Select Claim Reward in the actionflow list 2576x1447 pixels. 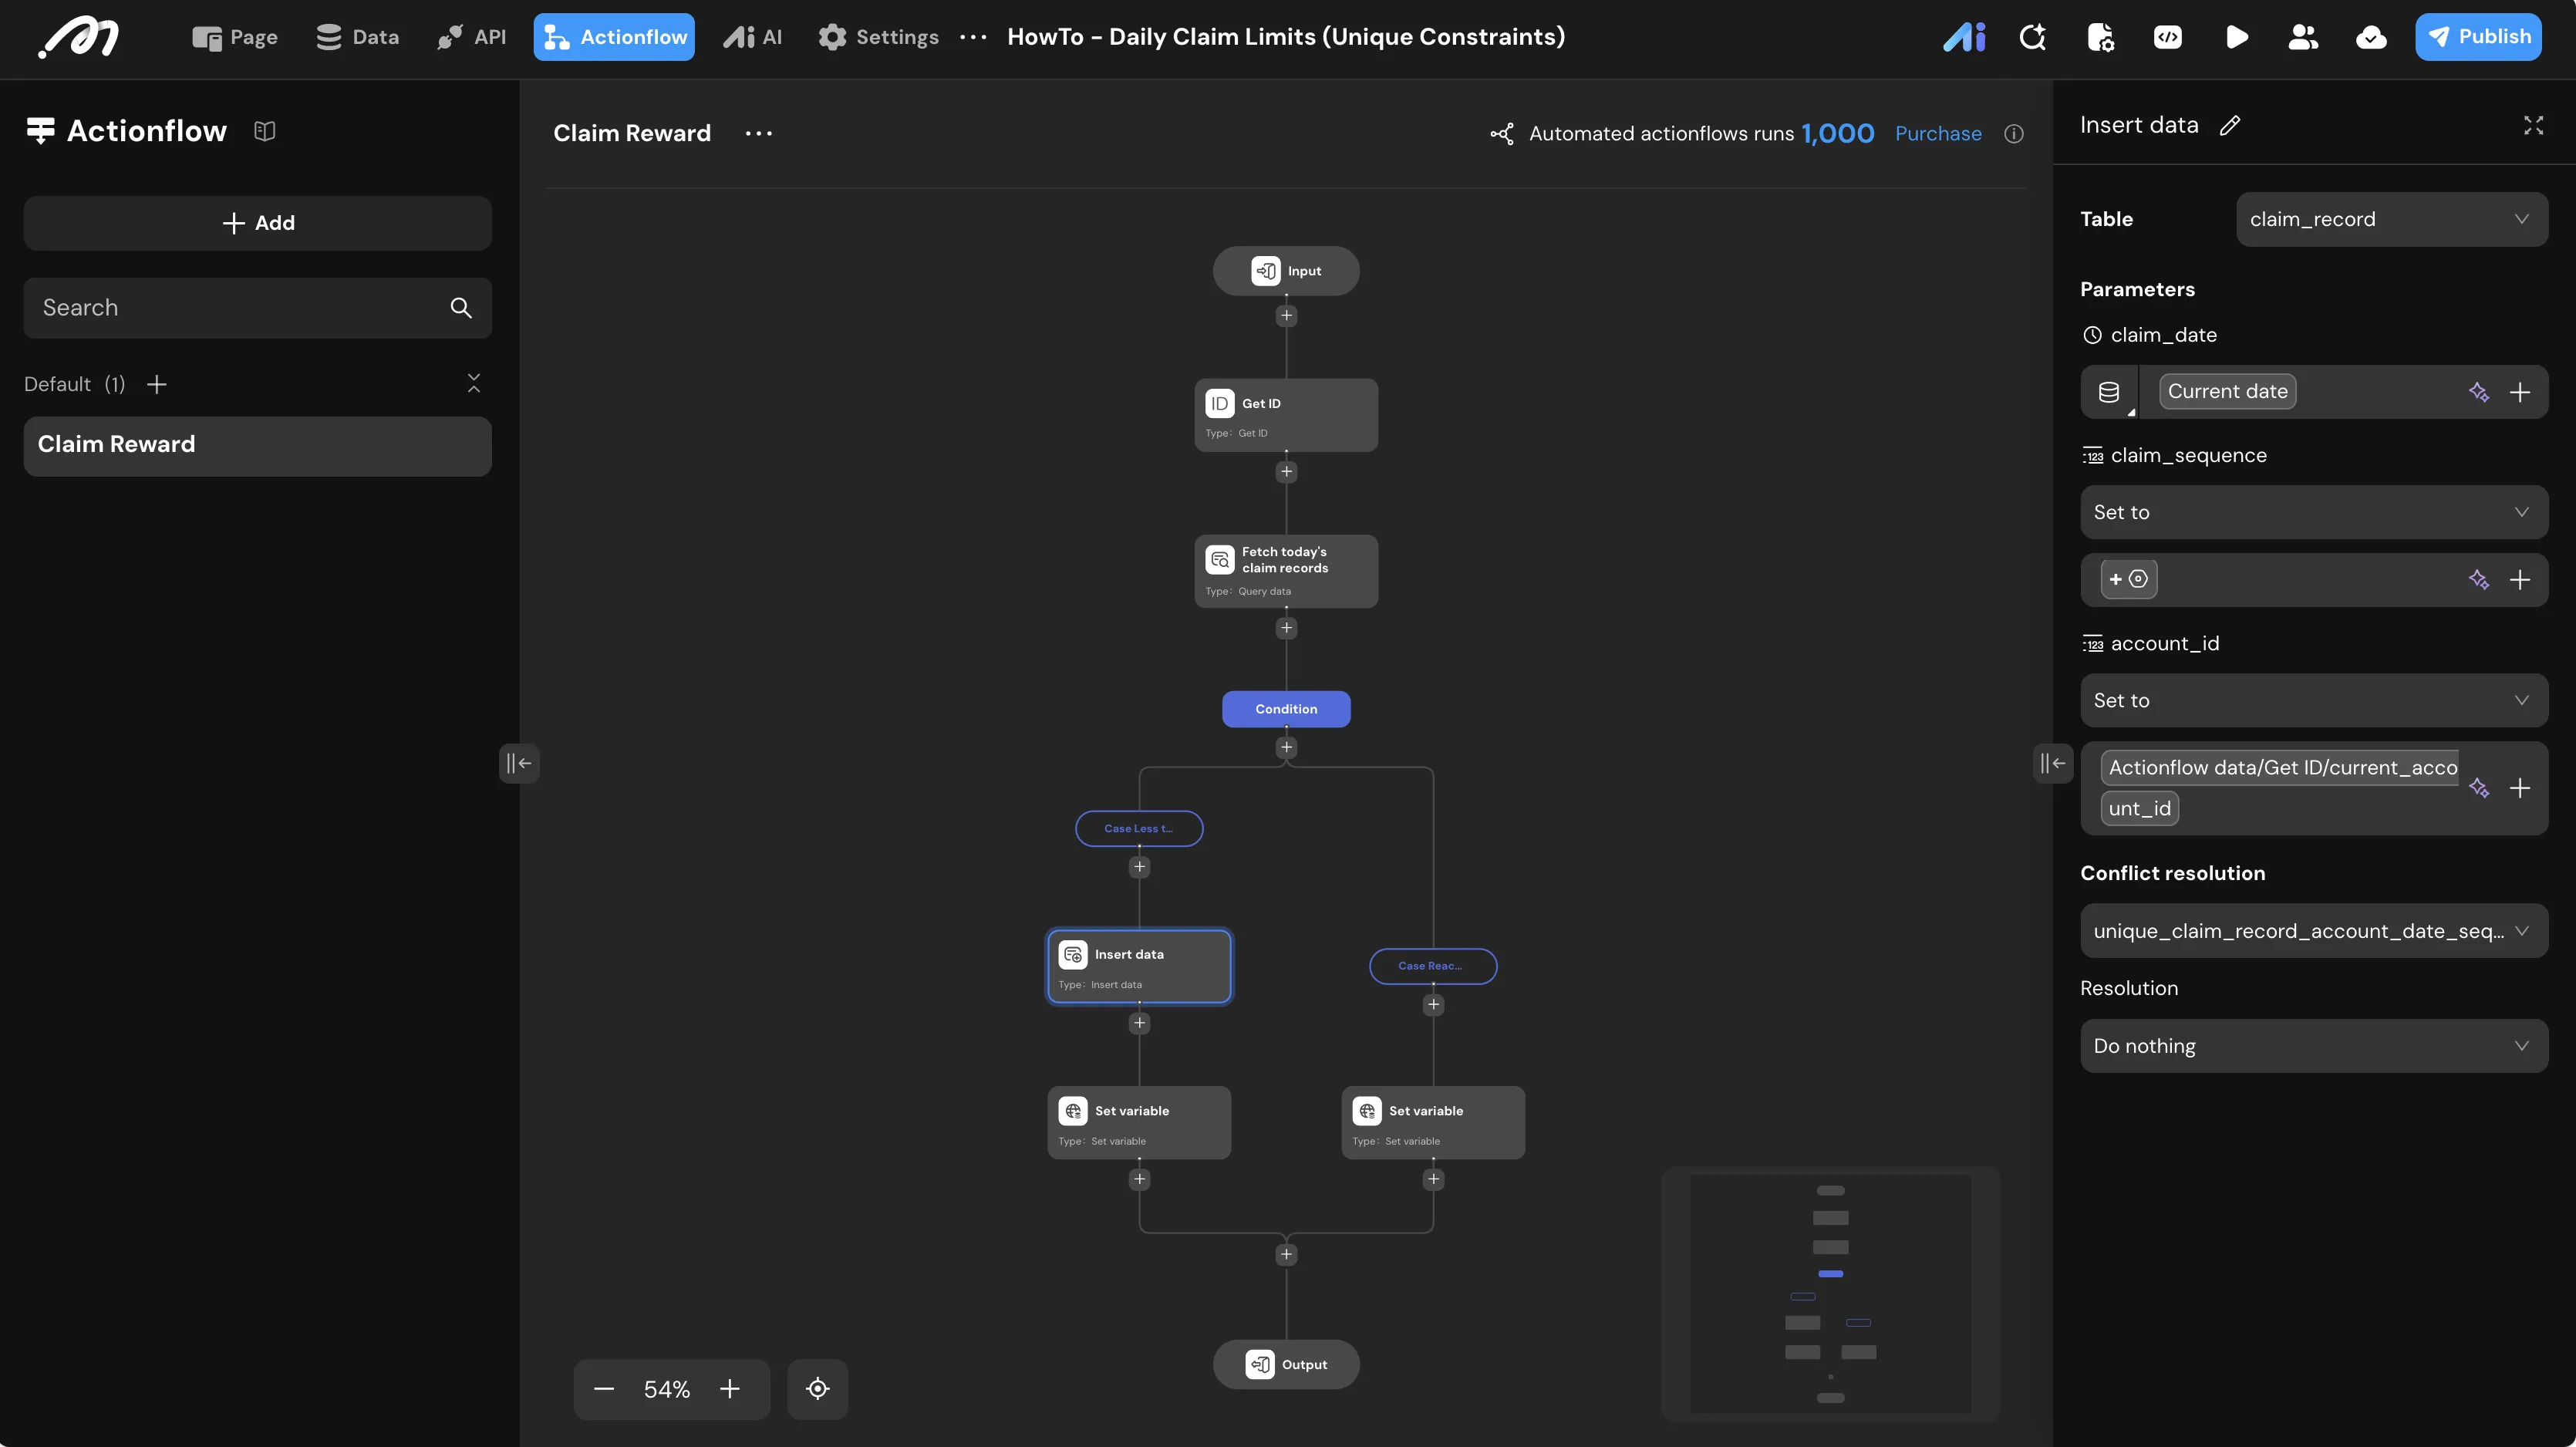(258, 446)
